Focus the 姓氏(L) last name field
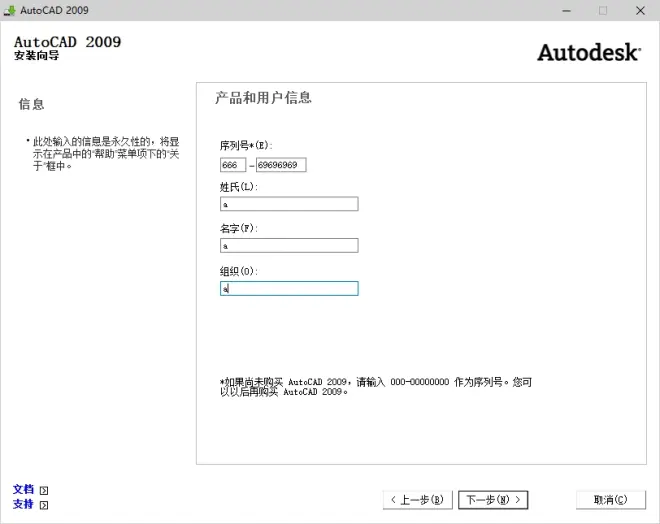 click(289, 204)
